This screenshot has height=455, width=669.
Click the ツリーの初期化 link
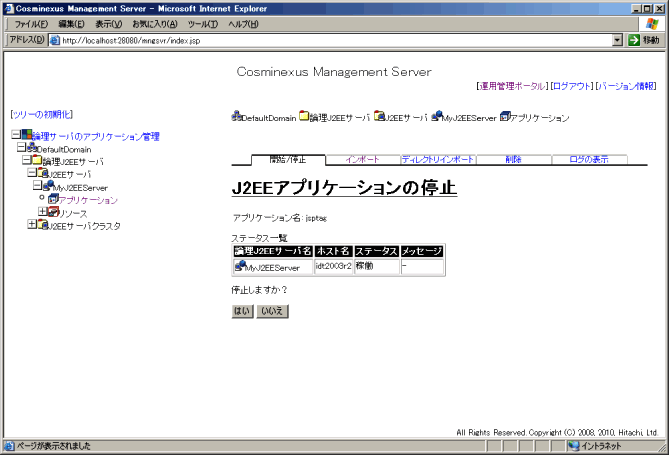click(x=42, y=114)
